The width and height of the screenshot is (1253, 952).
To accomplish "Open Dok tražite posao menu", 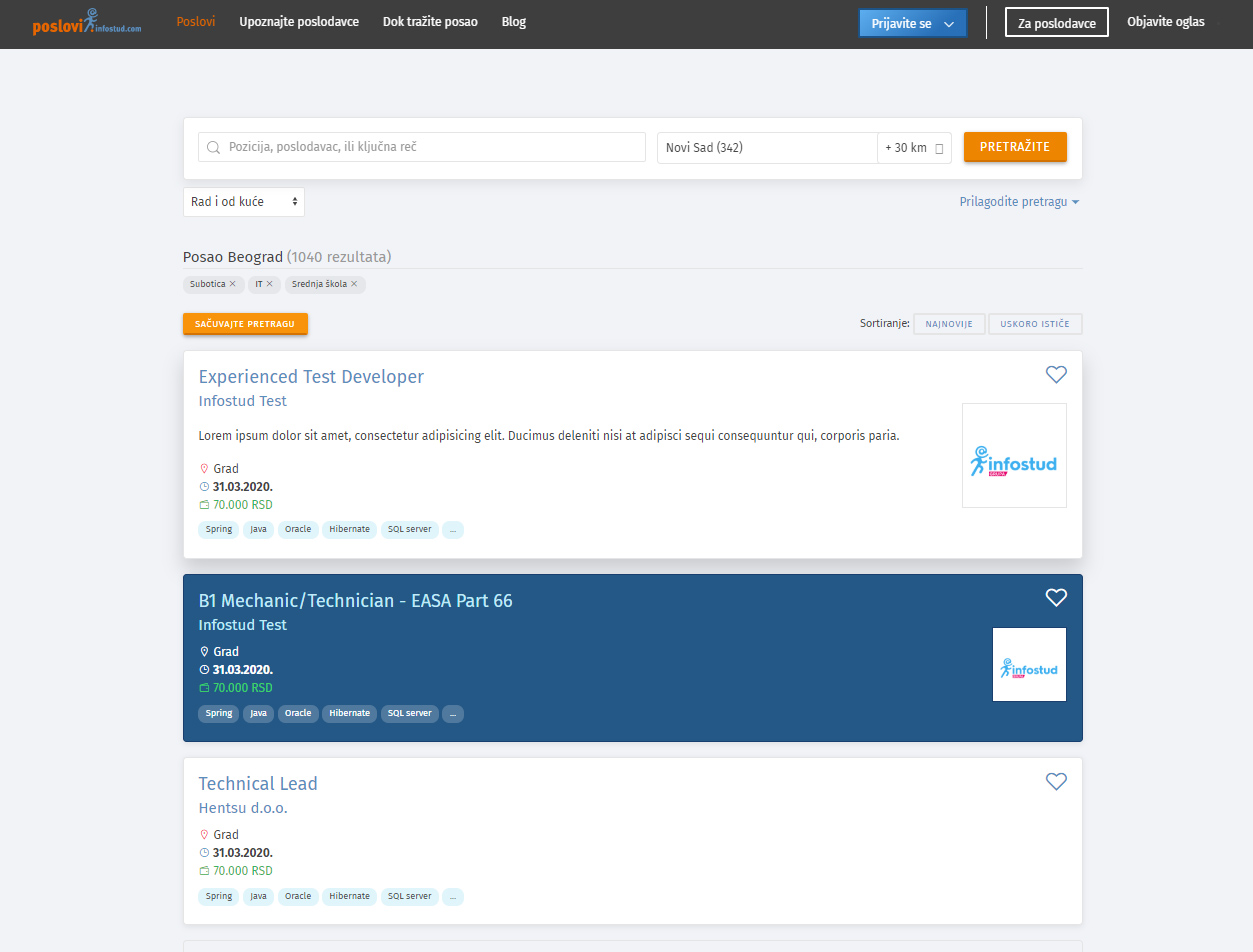I will (x=430, y=22).
